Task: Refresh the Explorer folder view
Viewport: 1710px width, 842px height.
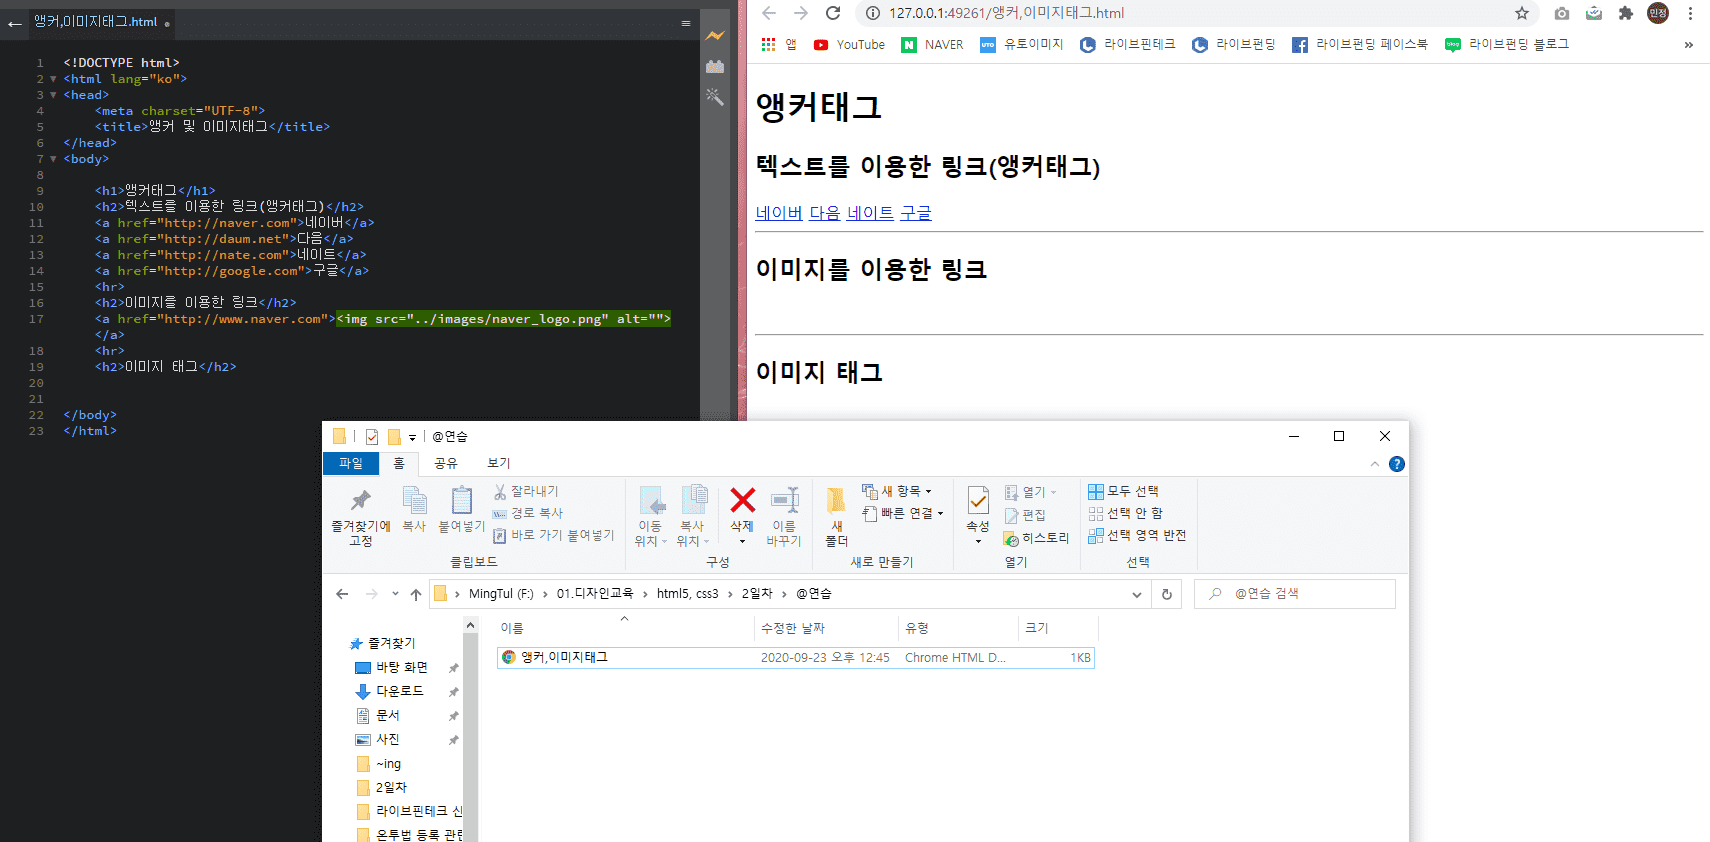Action: (x=1166, y=594)
